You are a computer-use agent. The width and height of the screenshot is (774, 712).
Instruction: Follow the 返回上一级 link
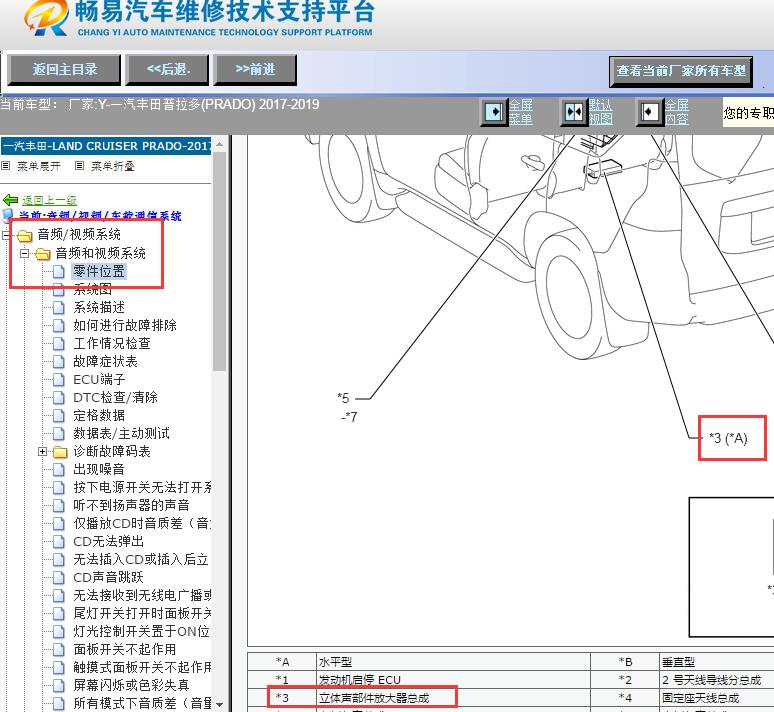point(49,200)
